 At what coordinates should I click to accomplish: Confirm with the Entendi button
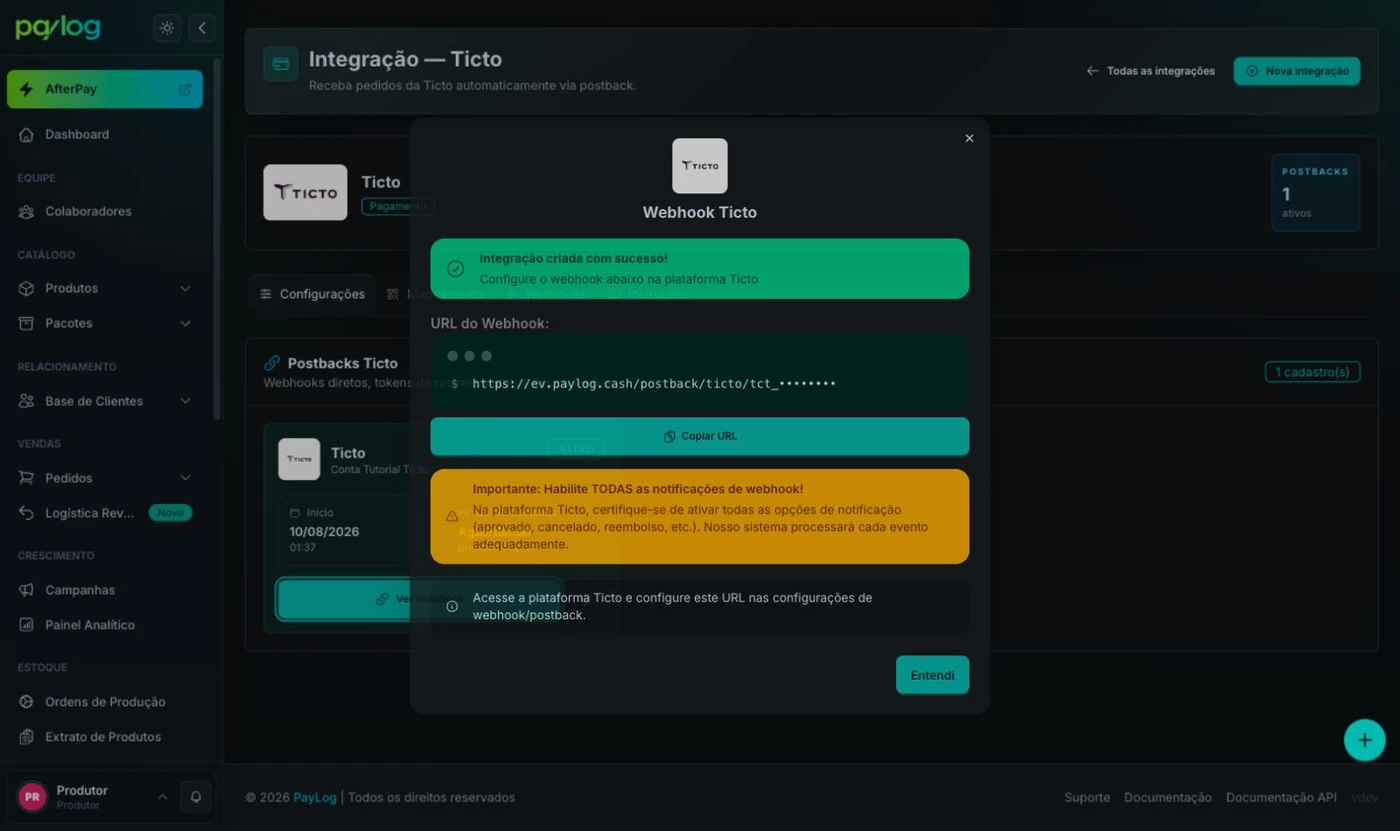tap(932, 675)
